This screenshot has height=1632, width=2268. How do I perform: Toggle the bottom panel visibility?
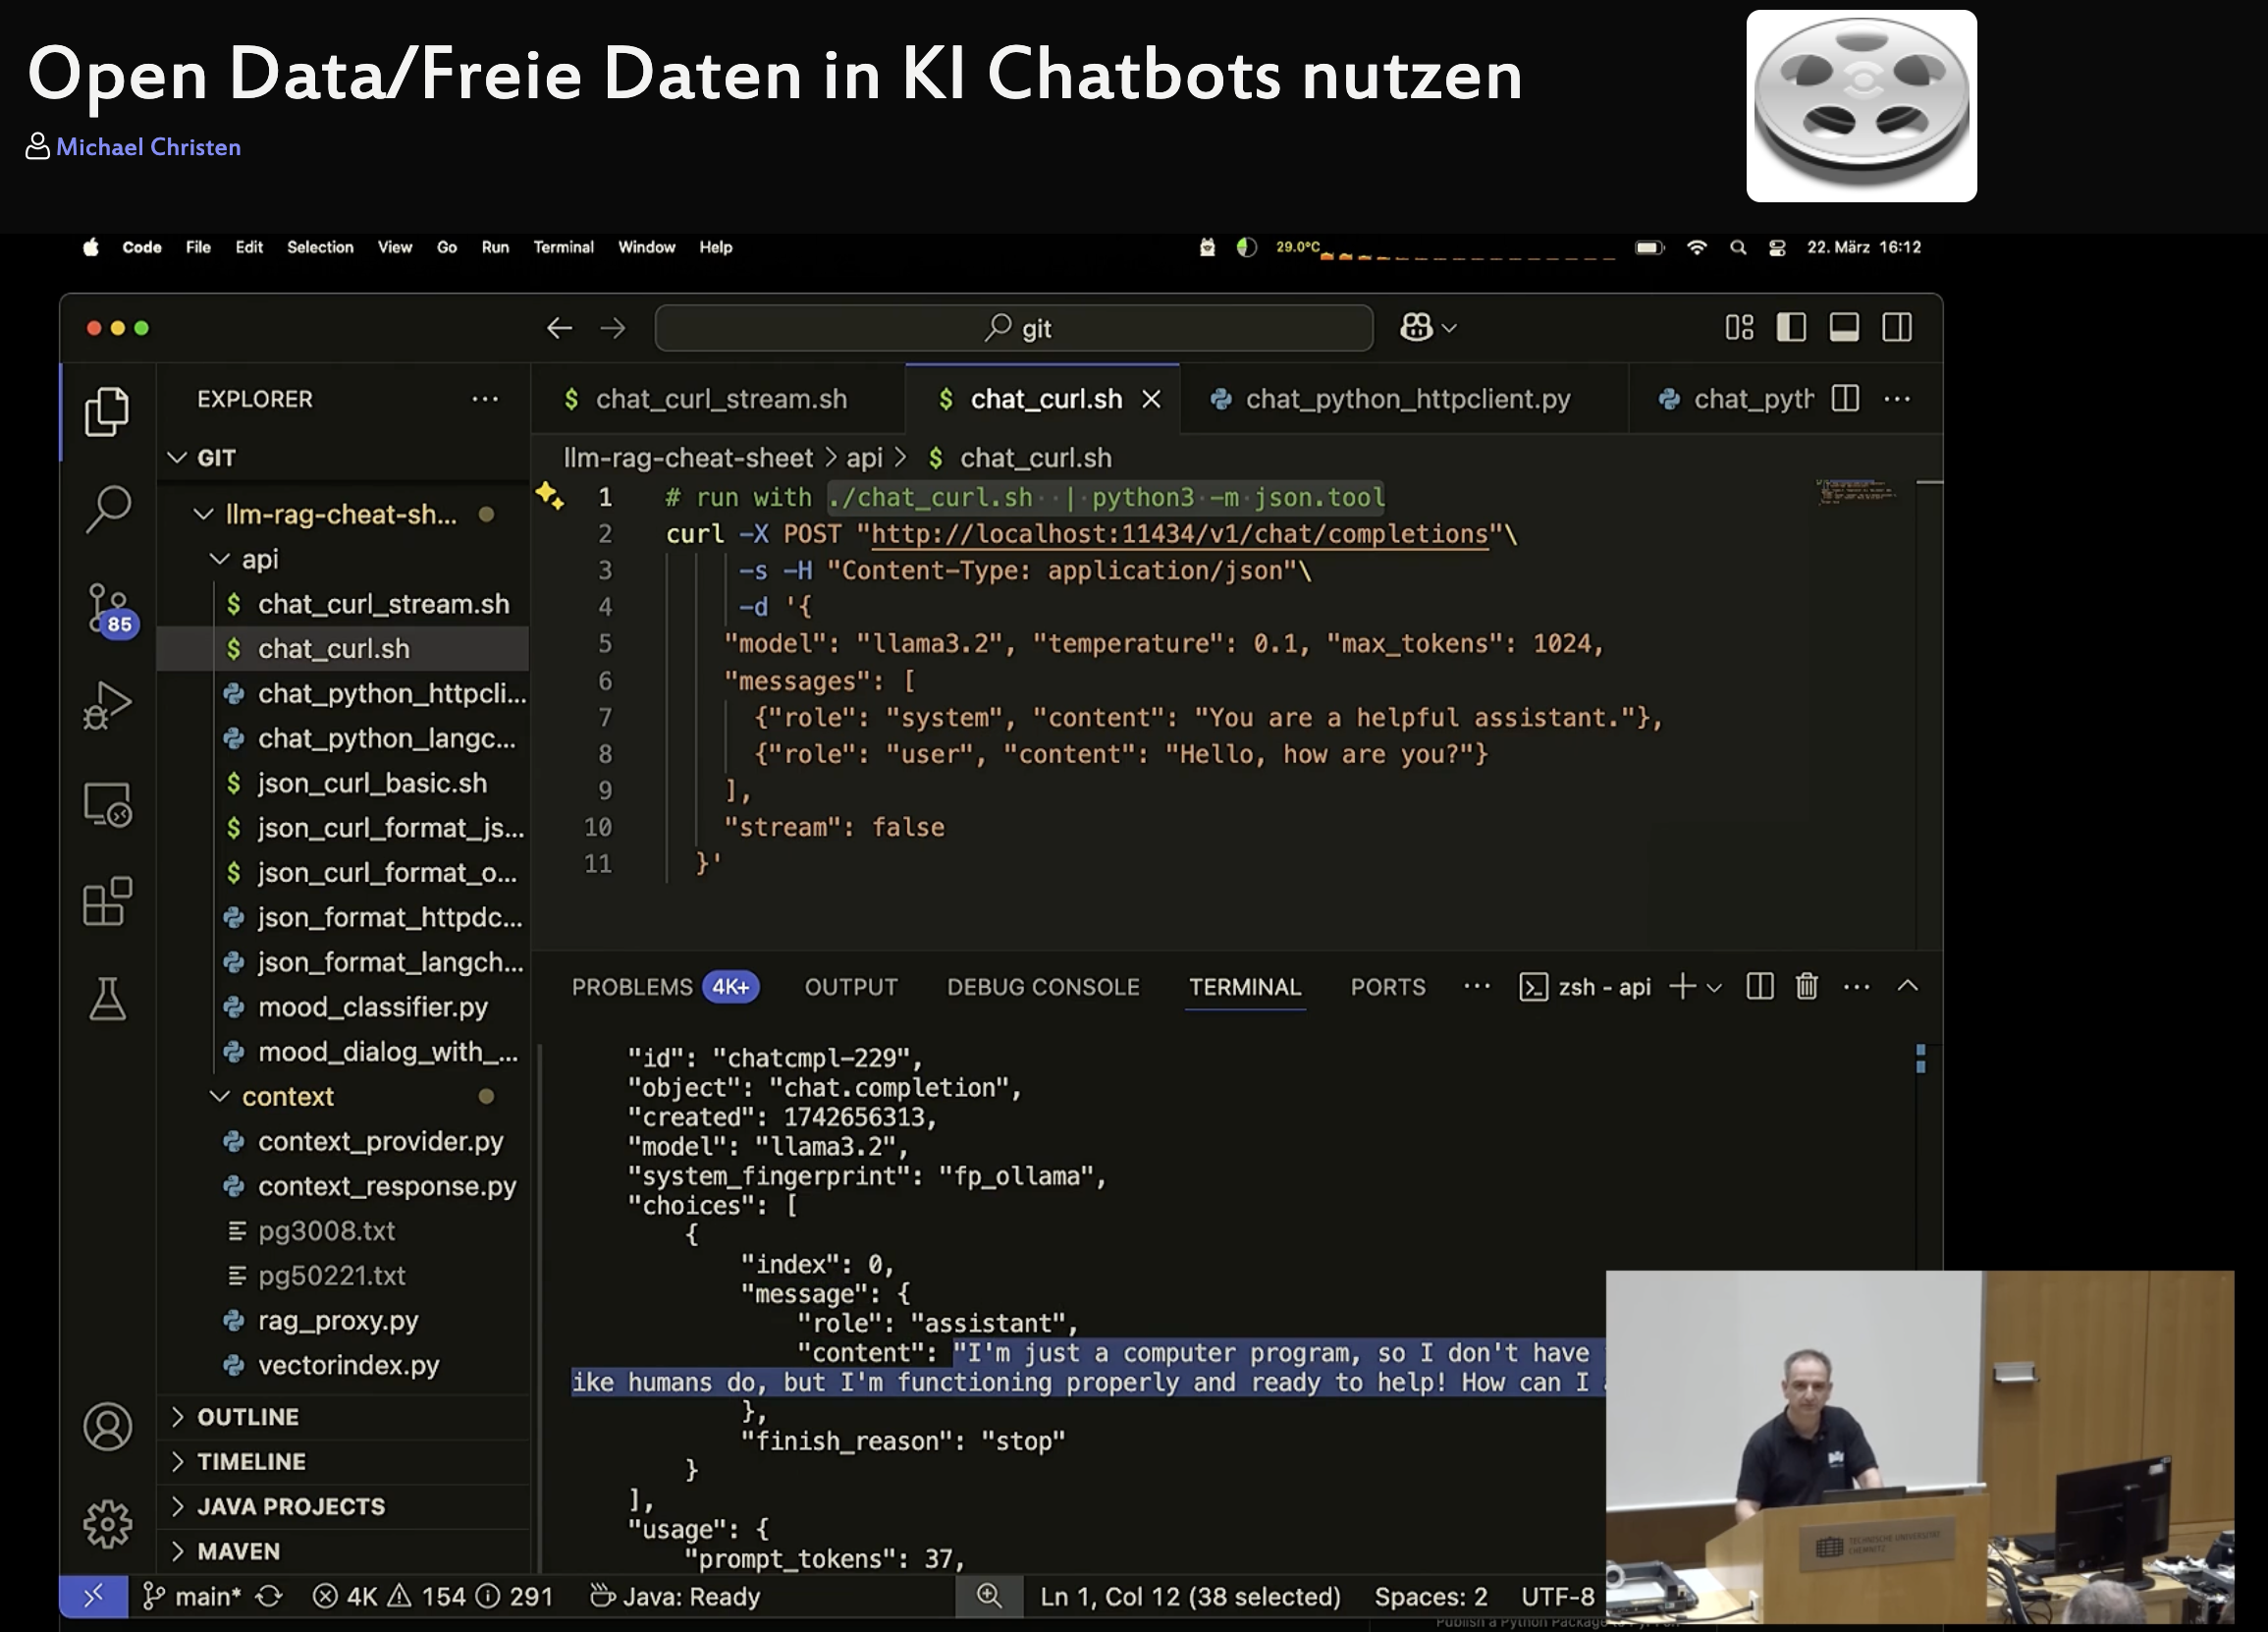tap(1844, 328)
